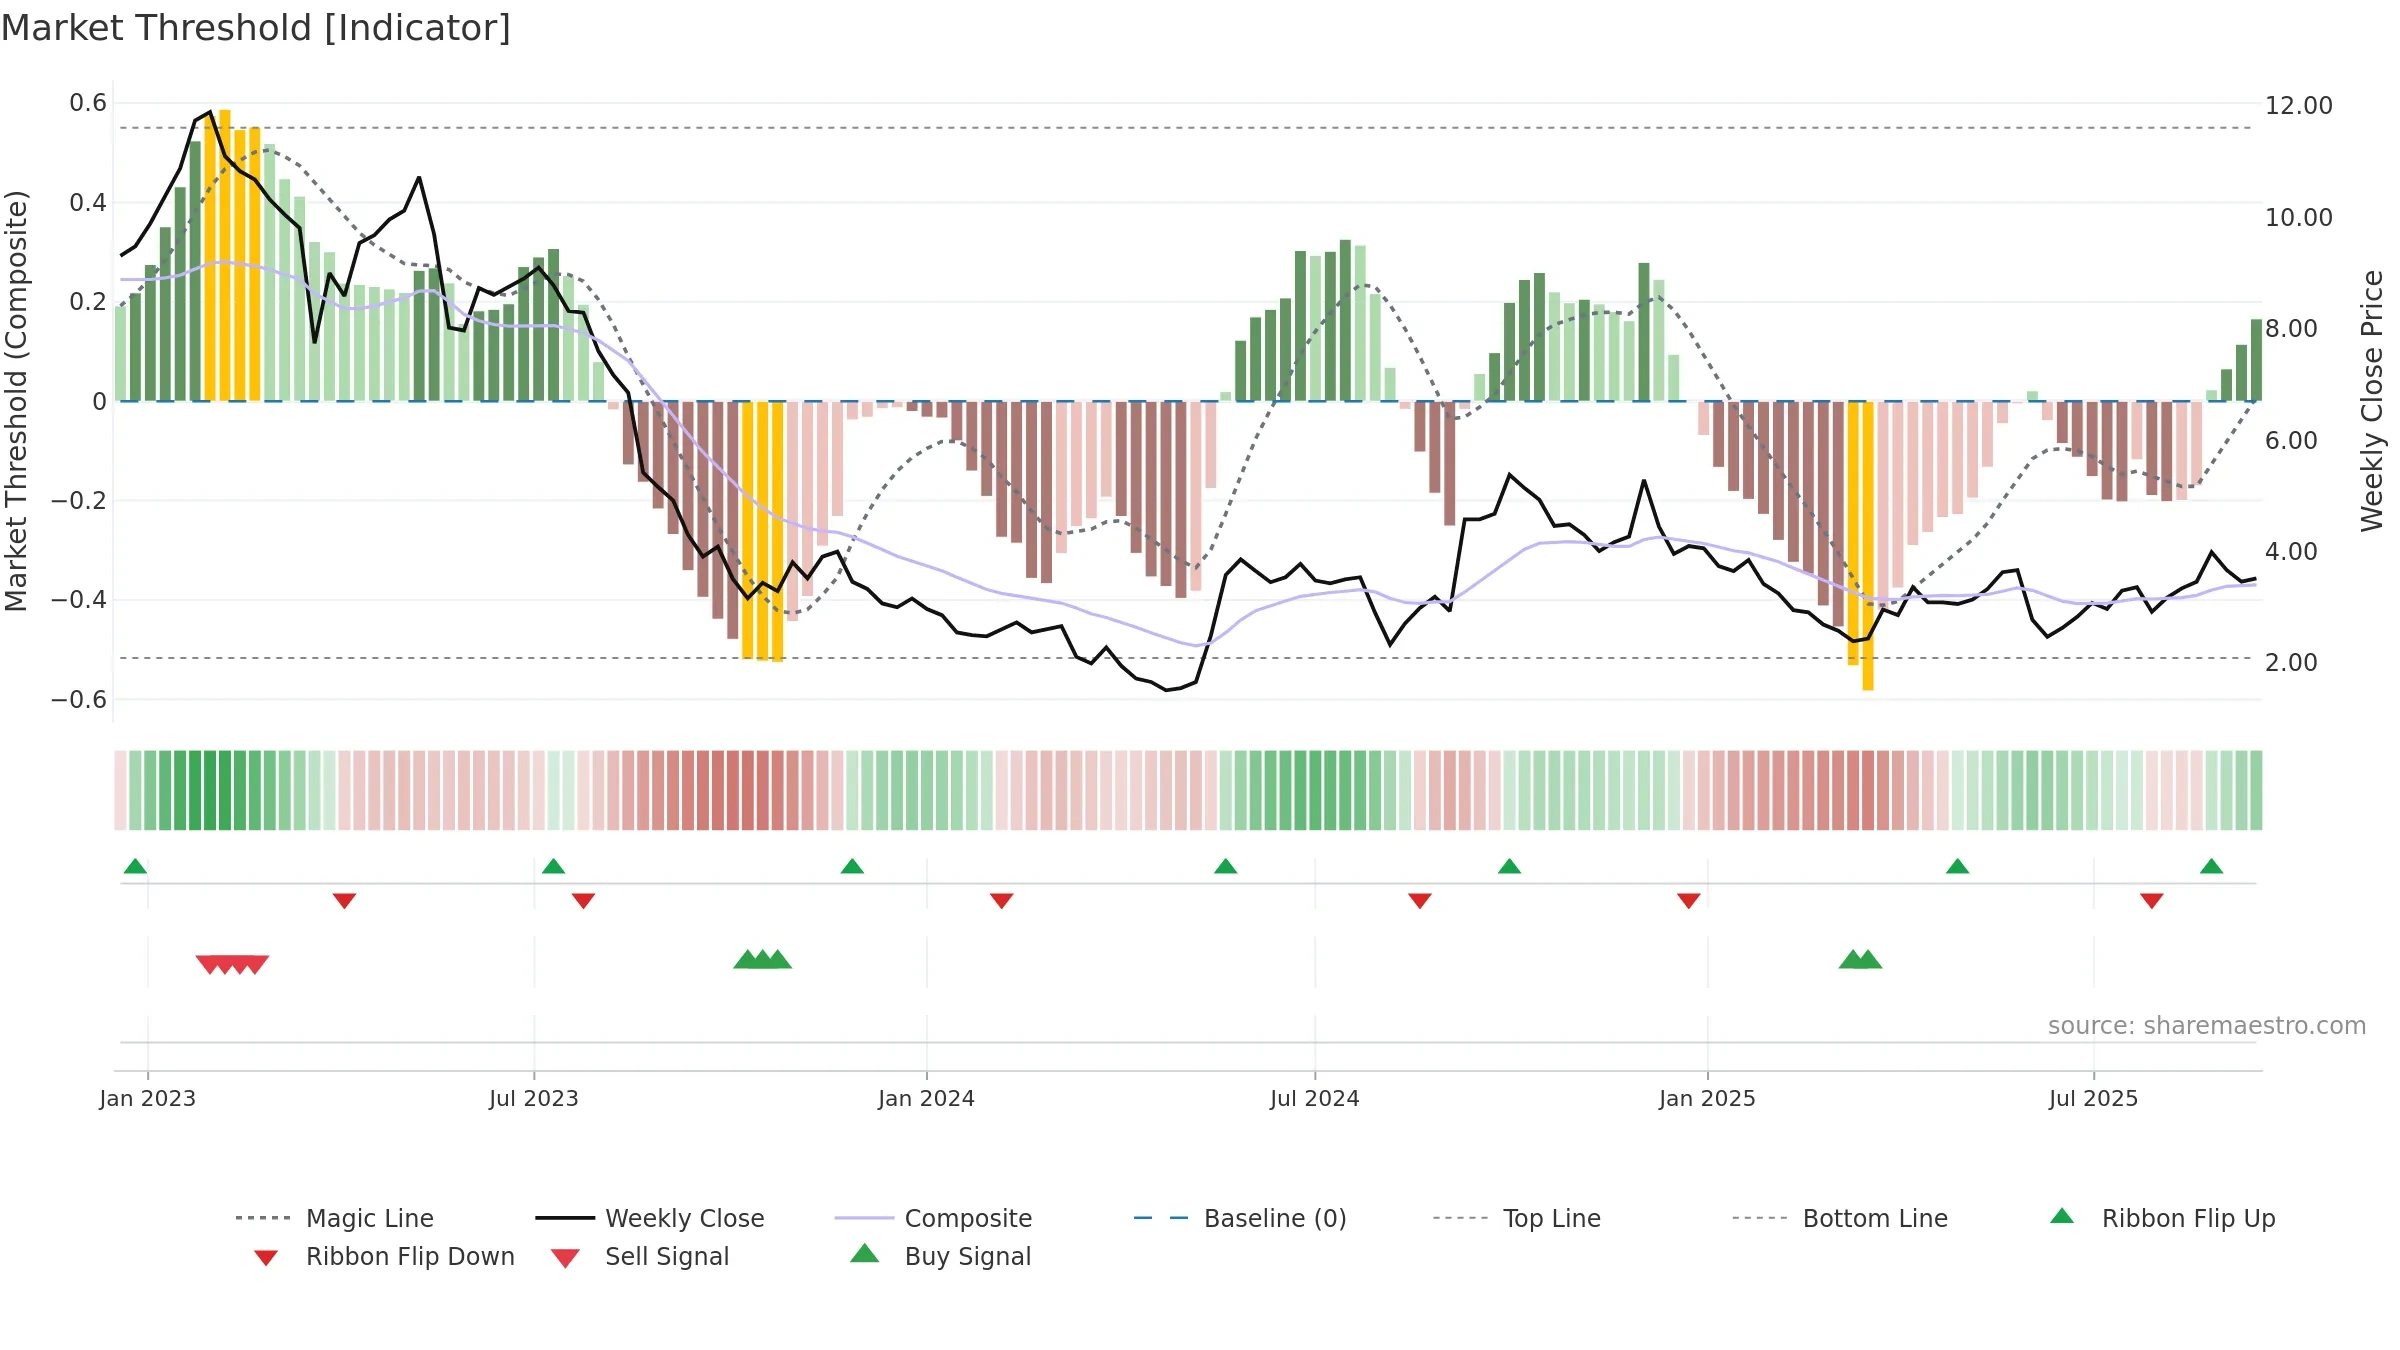Toggle the Magic Line legend entry
Screen dimensions: 2400x1350
334,1218
